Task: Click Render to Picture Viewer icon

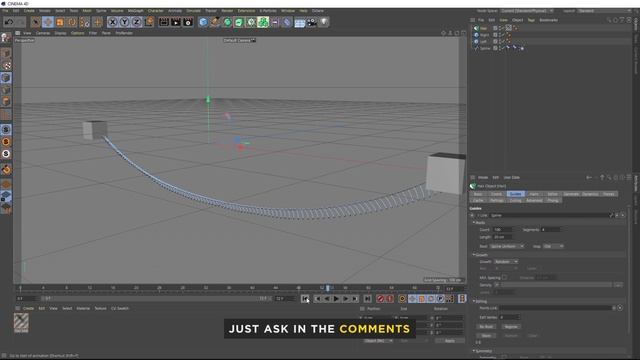Action: click(176, 22)
